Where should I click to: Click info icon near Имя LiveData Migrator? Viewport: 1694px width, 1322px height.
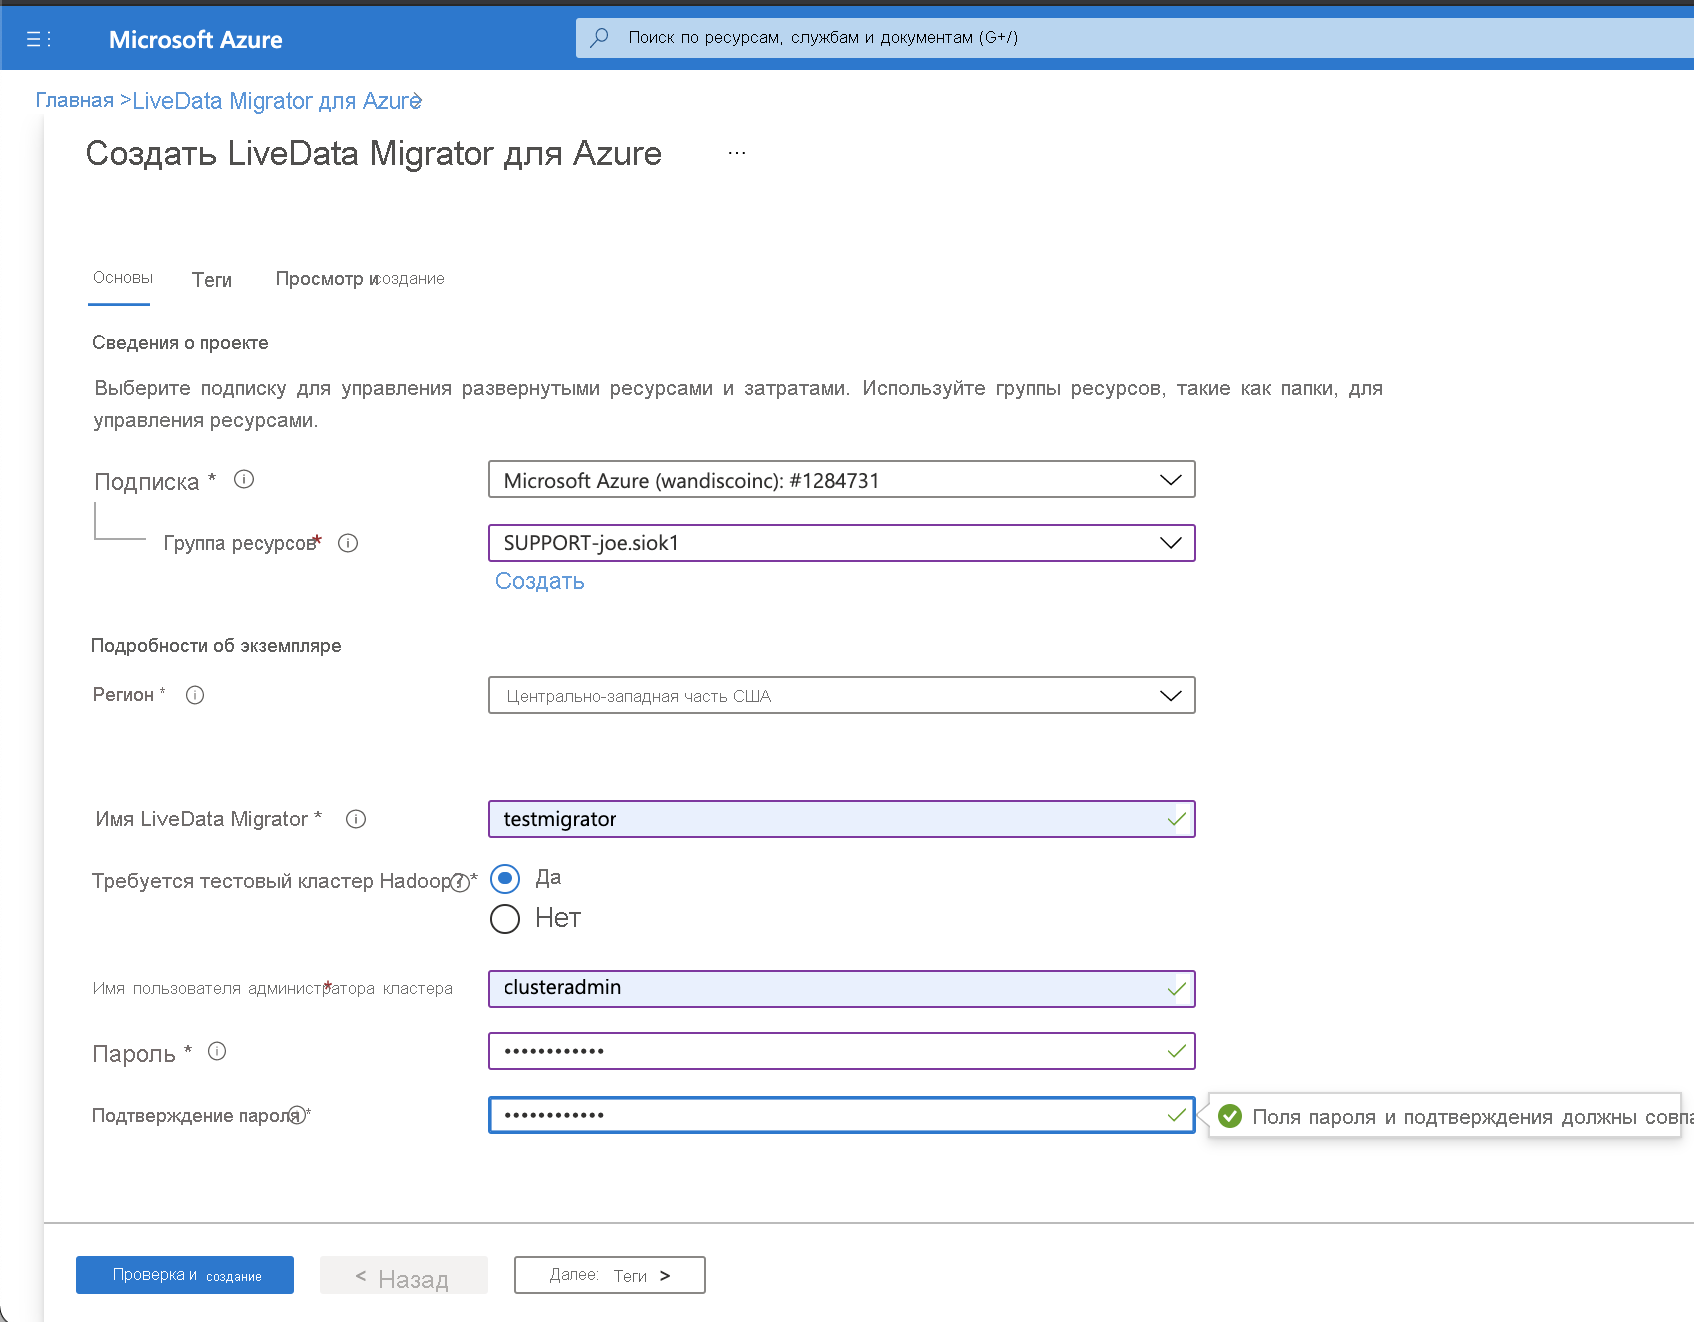356,819
